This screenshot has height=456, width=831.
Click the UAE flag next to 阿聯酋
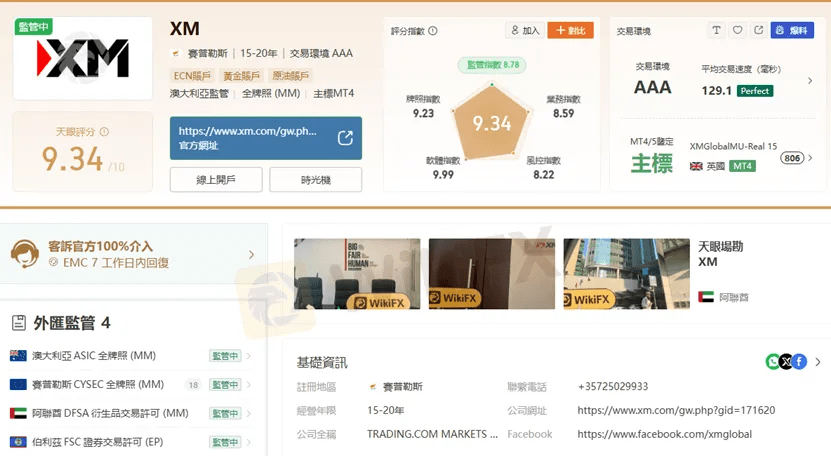(x=706, y=297)
